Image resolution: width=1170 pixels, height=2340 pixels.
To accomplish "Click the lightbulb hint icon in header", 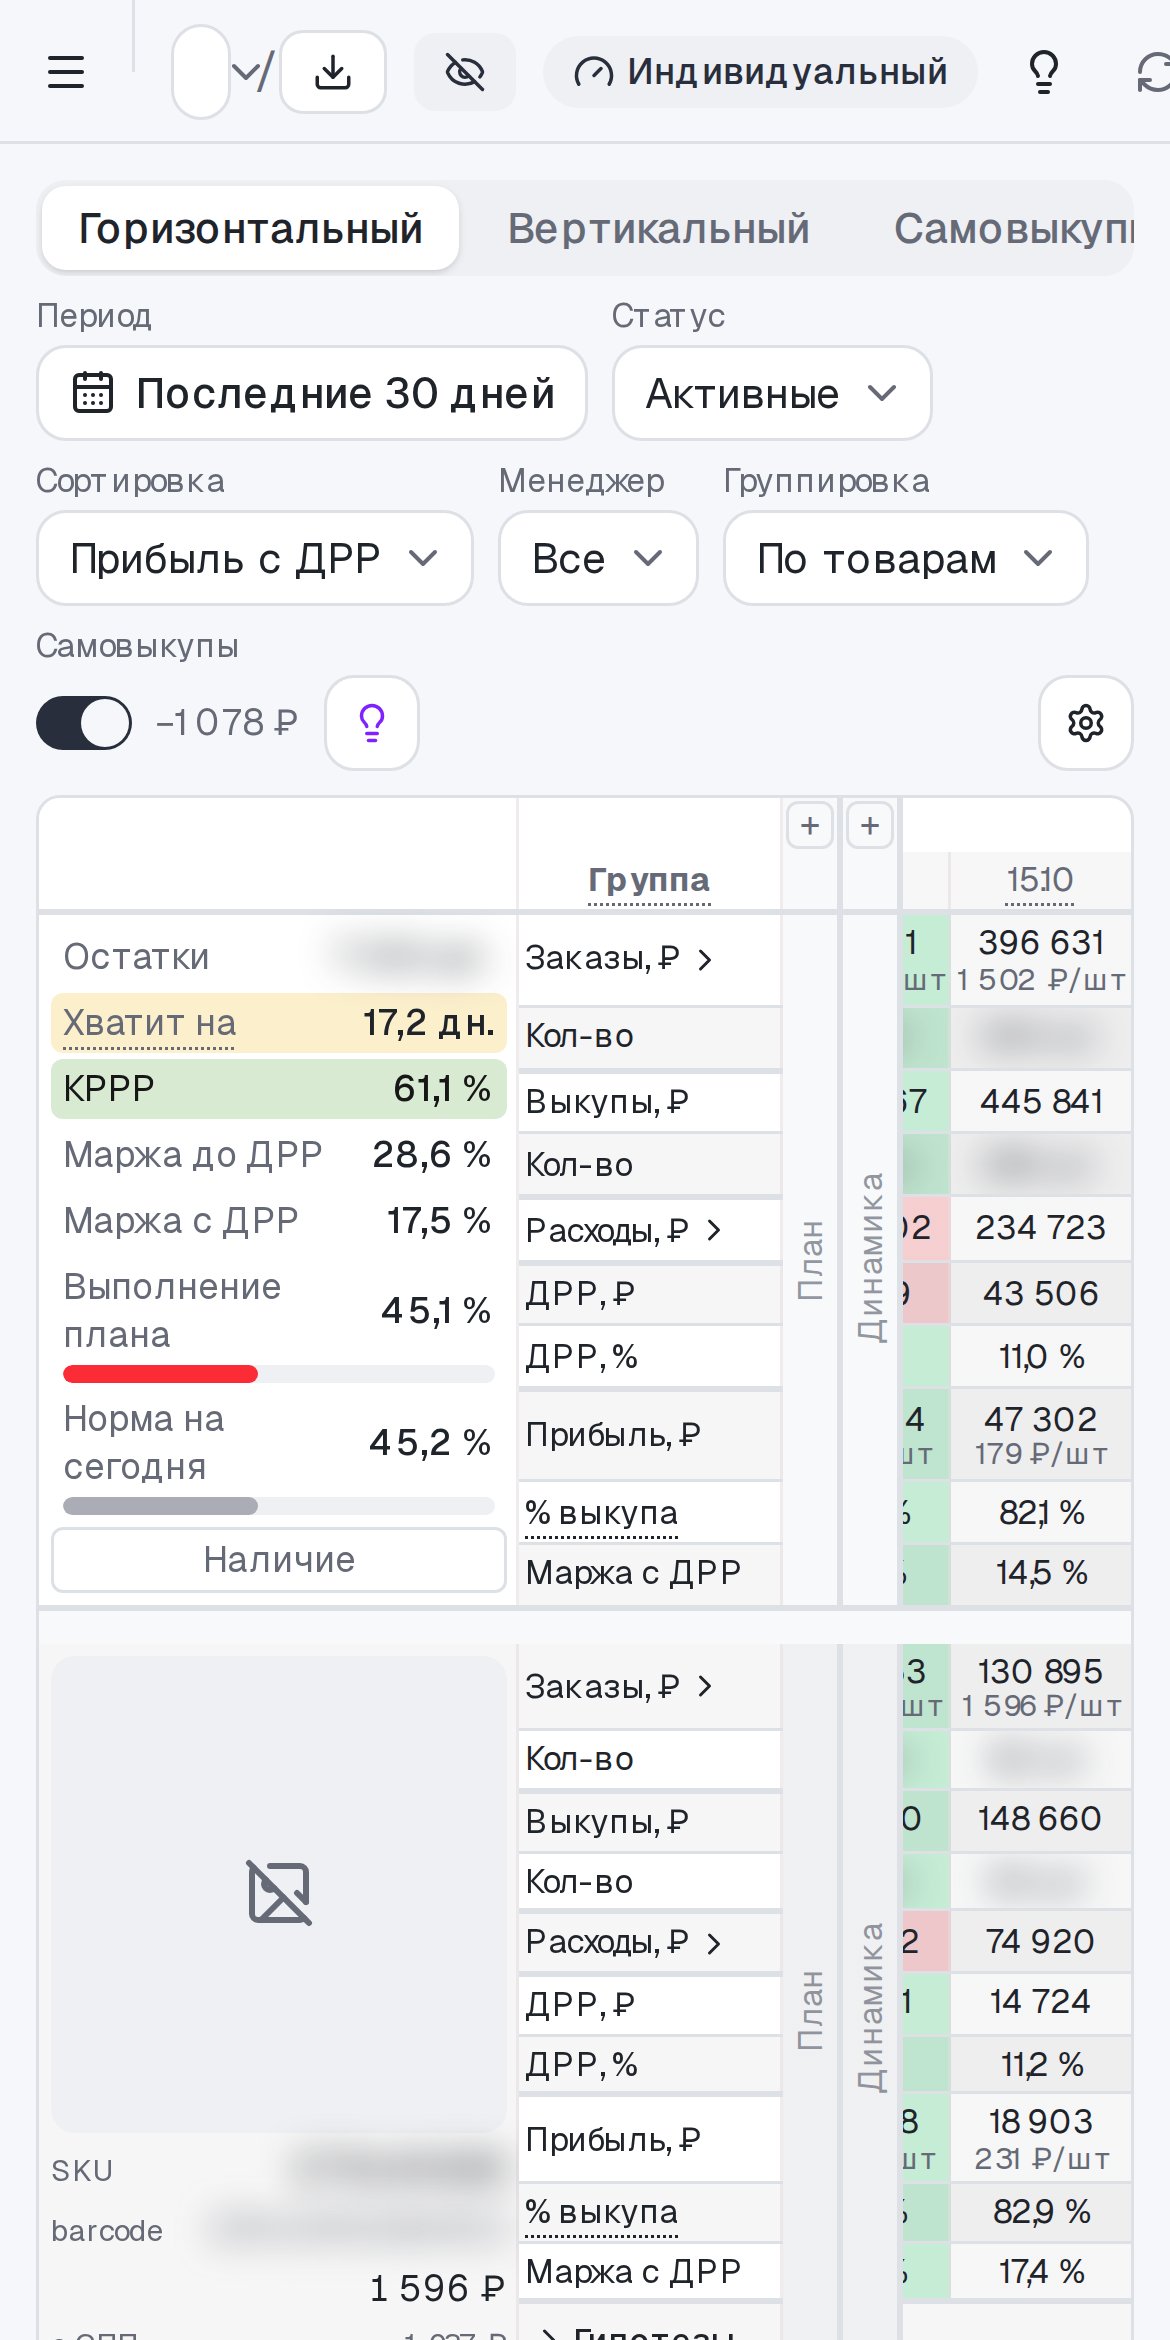I will point(1044,72).
